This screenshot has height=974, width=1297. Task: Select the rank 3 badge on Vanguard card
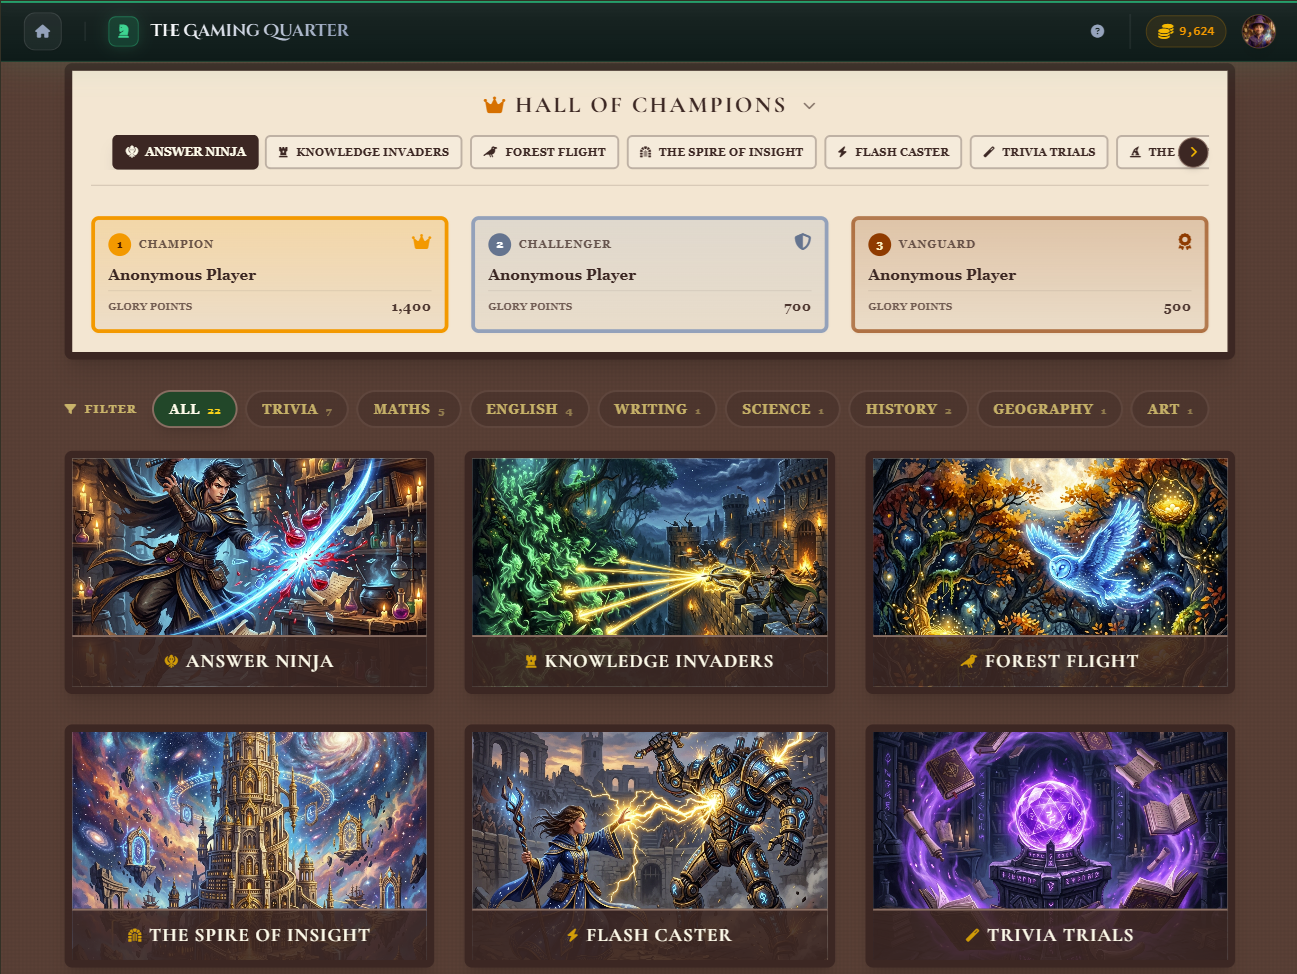(x=880, y=244)
